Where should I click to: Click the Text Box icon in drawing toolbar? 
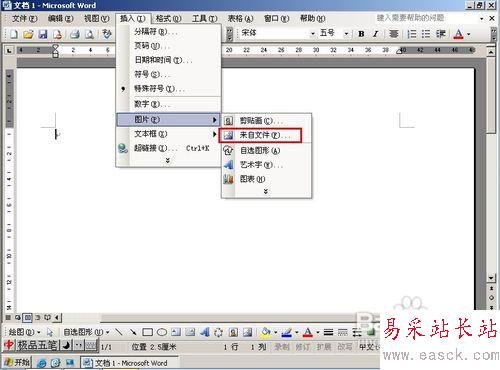pyautogui.click(x=176, y=332)
